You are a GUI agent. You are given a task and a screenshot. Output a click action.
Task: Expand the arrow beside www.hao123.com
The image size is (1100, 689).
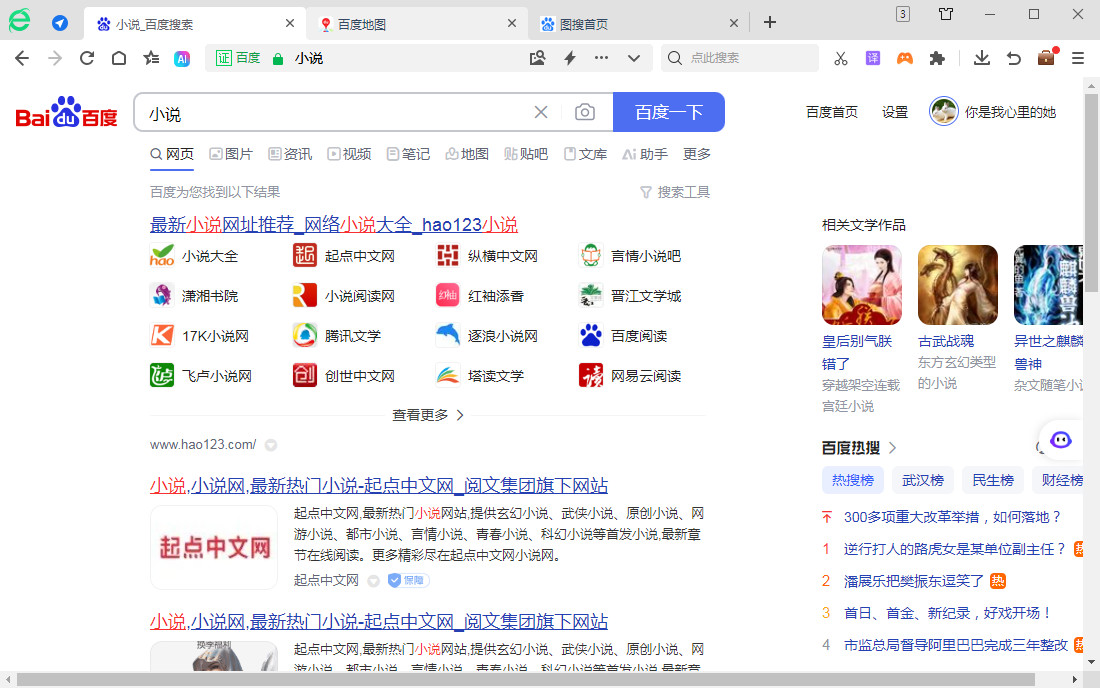coord(271,445)
